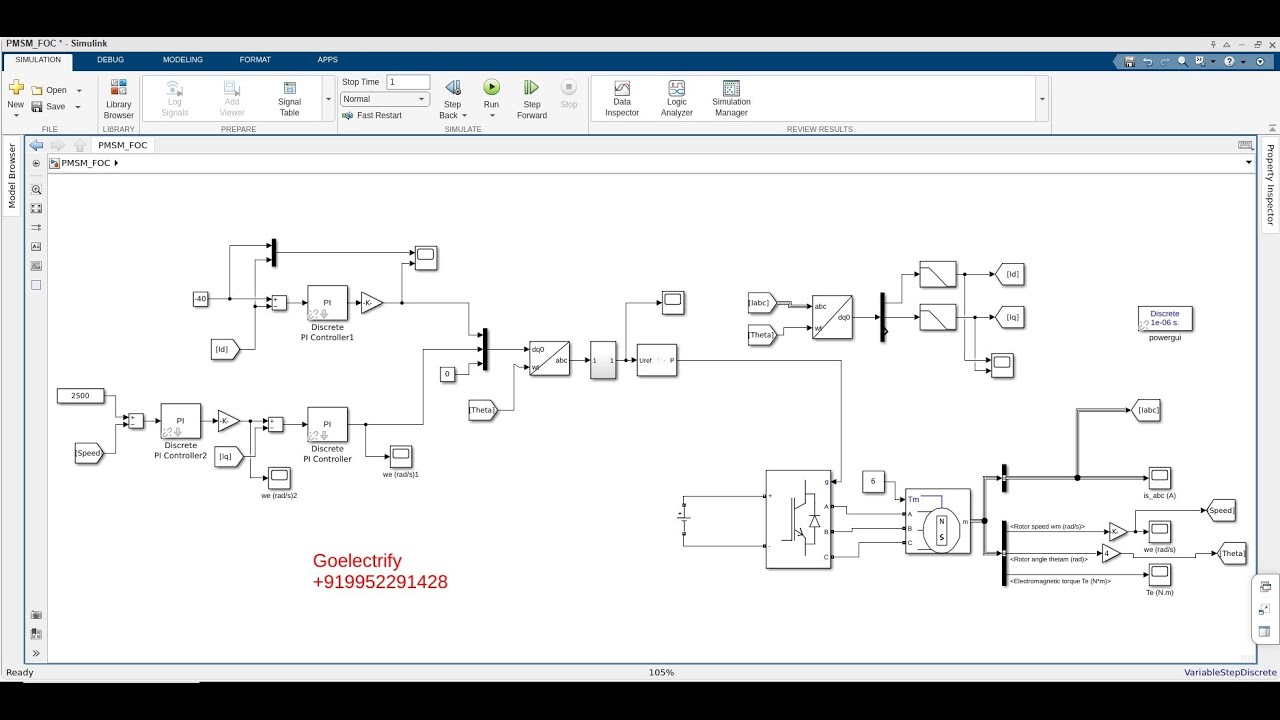Open the Signal Table

tap(289, 98)
